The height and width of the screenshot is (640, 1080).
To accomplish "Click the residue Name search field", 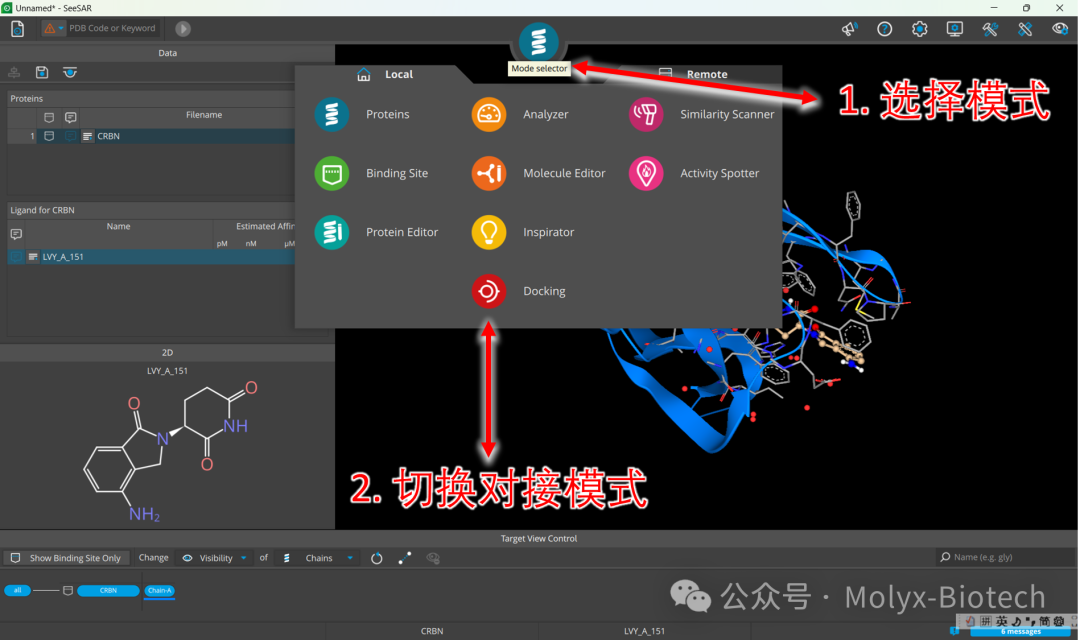I will pos(1006,557).
